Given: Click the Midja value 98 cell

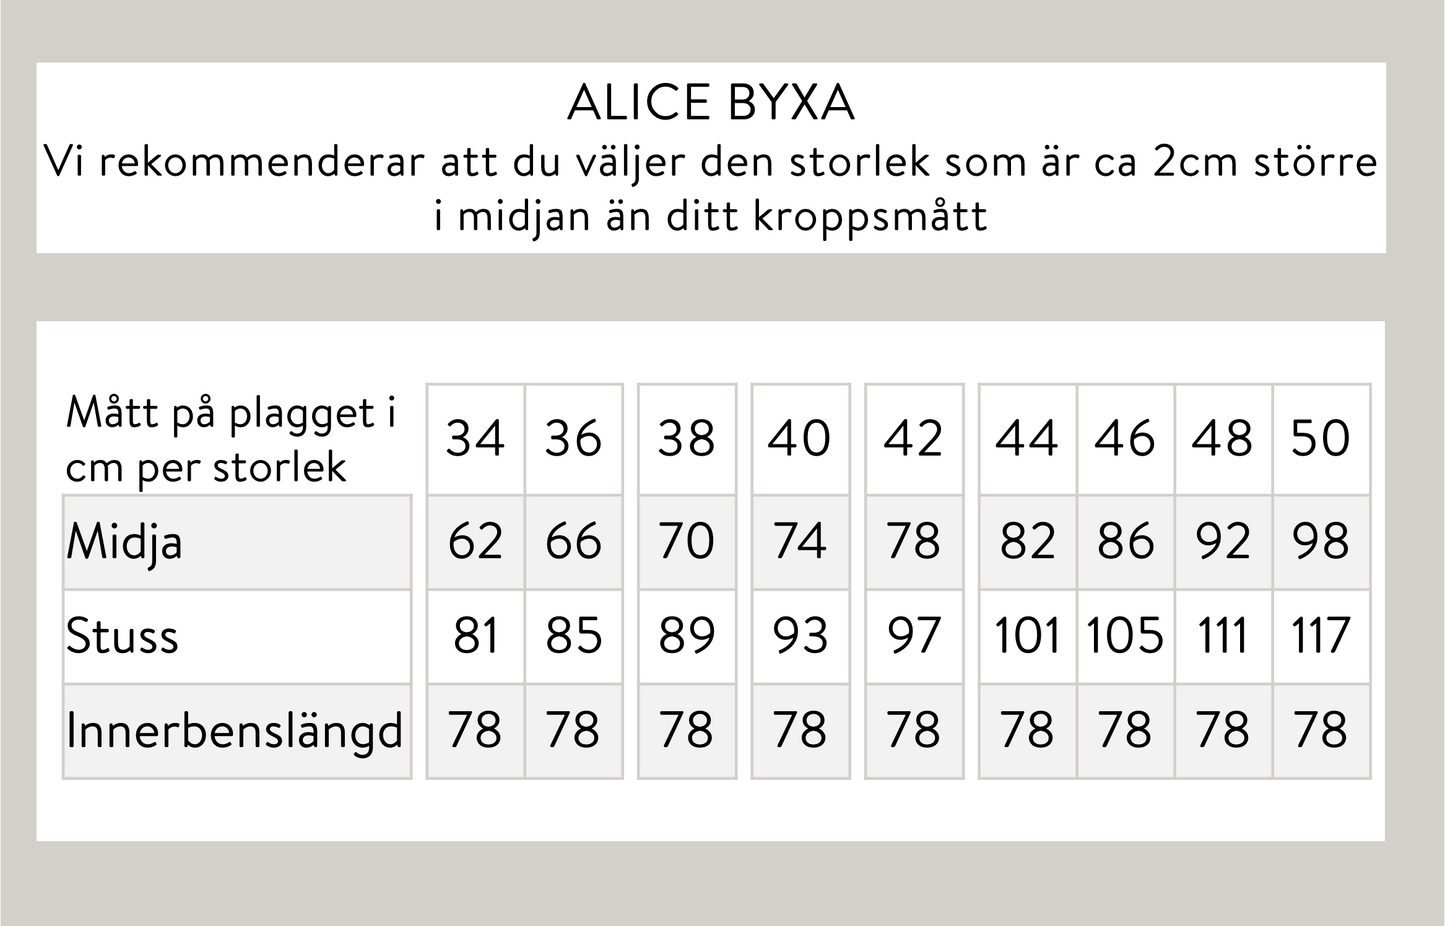Looking at the screenshot, I should tap(1320, 542).
